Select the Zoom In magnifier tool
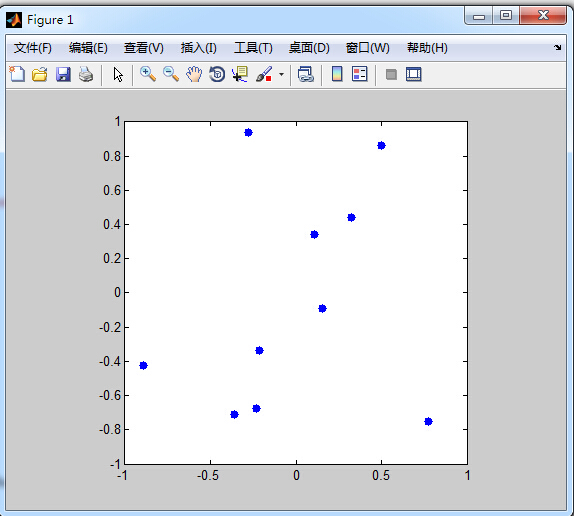The width and height of the screenshot is (574, 516). pos(148,74)
